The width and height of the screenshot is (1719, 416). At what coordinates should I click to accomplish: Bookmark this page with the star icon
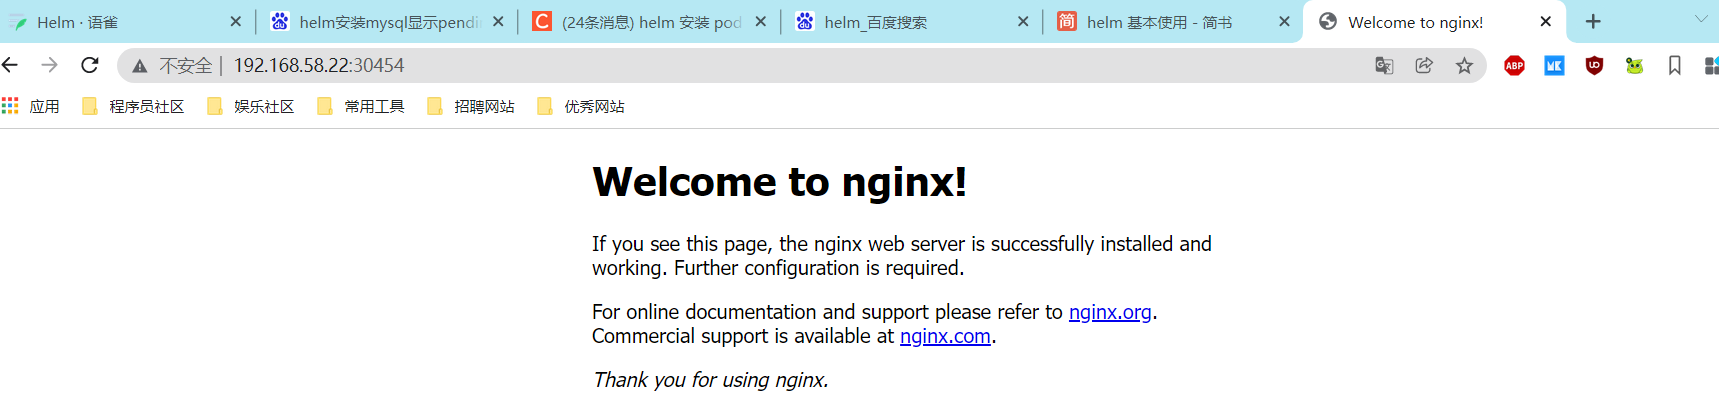(1464, 66)
